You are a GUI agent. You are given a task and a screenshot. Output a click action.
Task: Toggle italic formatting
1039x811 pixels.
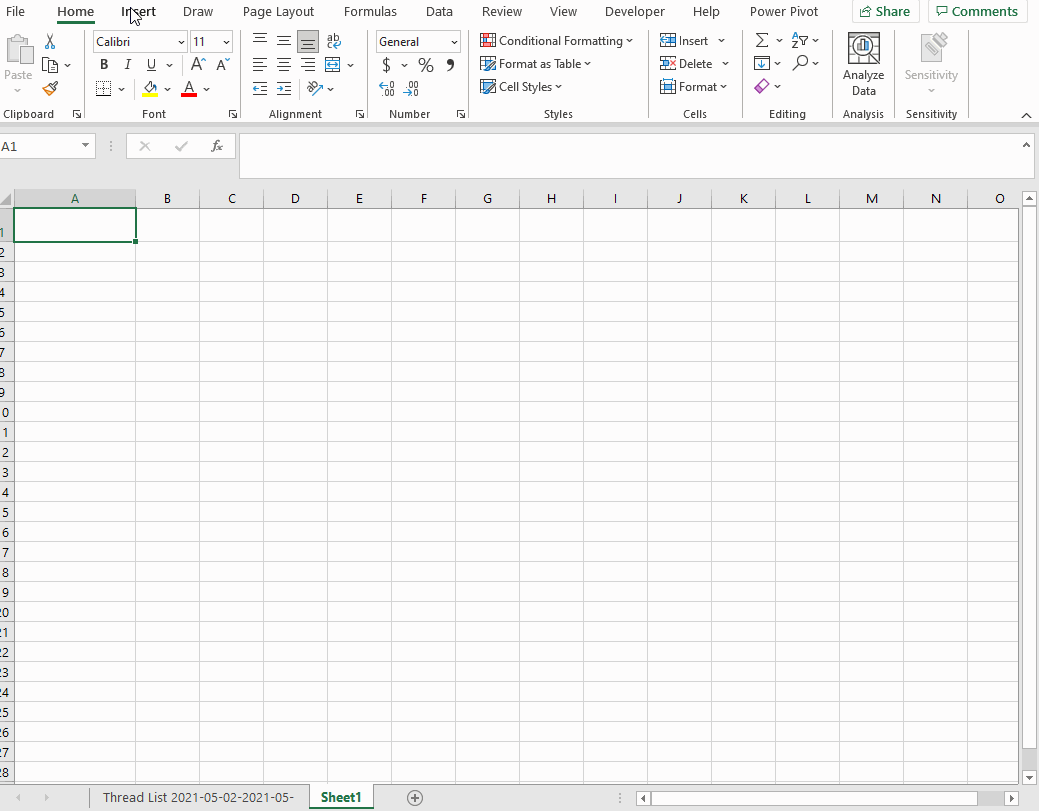tap(127, 64)
